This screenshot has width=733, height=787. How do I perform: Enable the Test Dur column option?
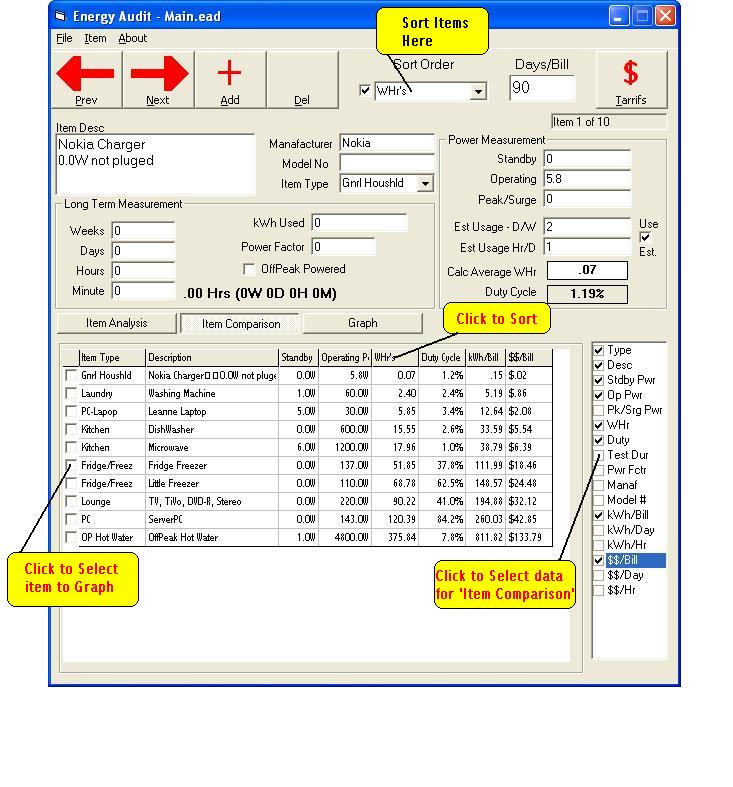click(598, 455)
